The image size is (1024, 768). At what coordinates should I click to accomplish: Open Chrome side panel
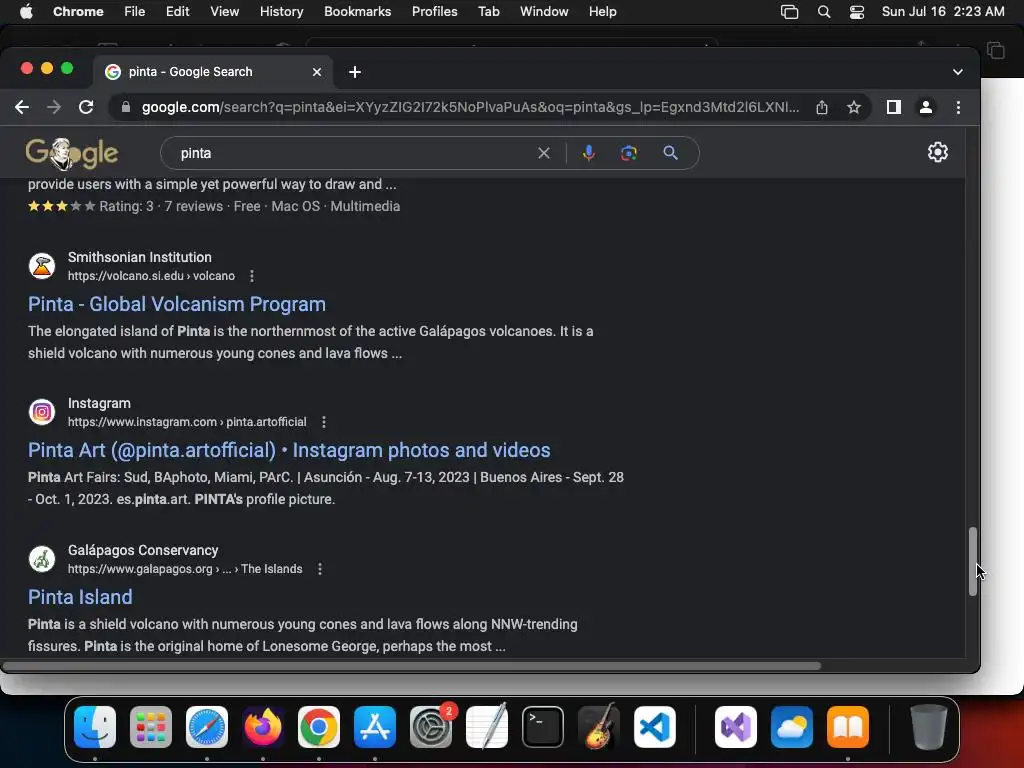tap(893, 107)
